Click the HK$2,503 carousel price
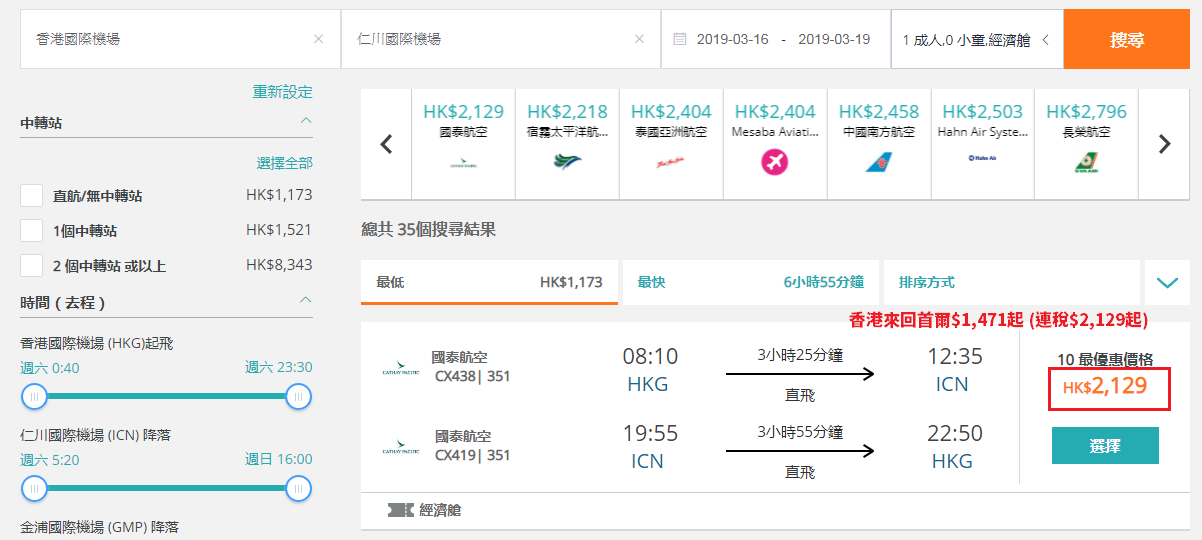Viewport: 1202px width, 540px height. [983, 112]
